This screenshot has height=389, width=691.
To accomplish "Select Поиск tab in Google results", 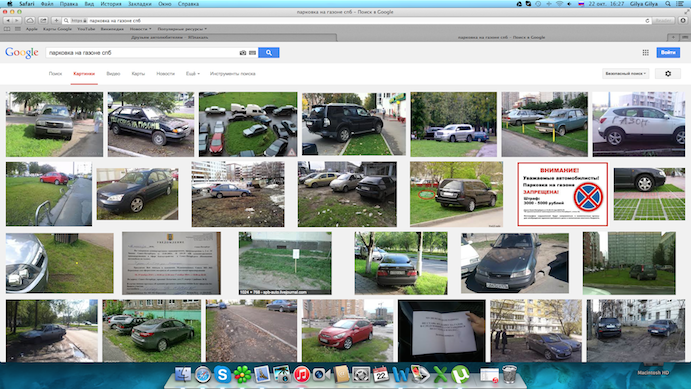I will (x=56, y=74).
